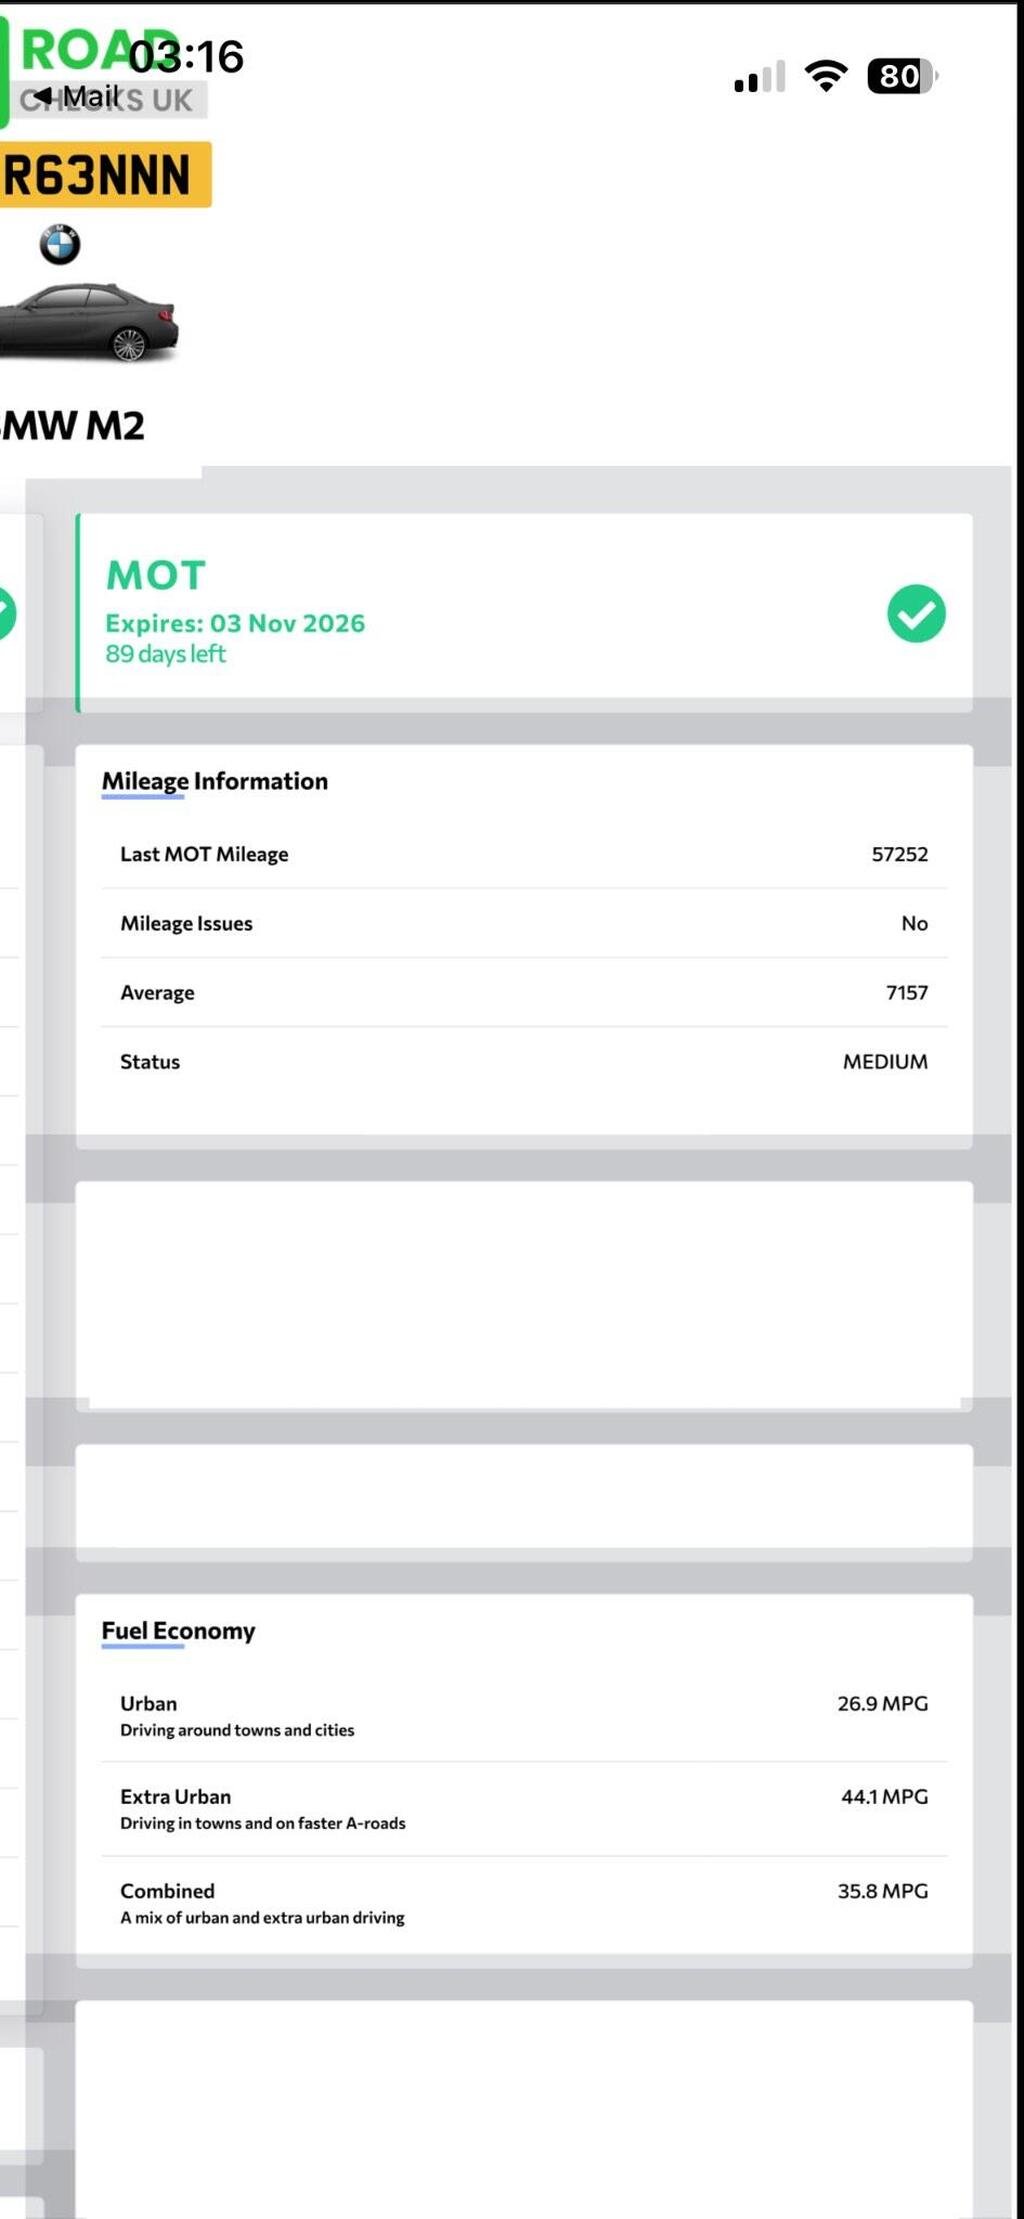This screenshot has height=2219, width=1024.
Task: Open the MOT expiry card
Action: pyautogui.click(x=524, y=612)
